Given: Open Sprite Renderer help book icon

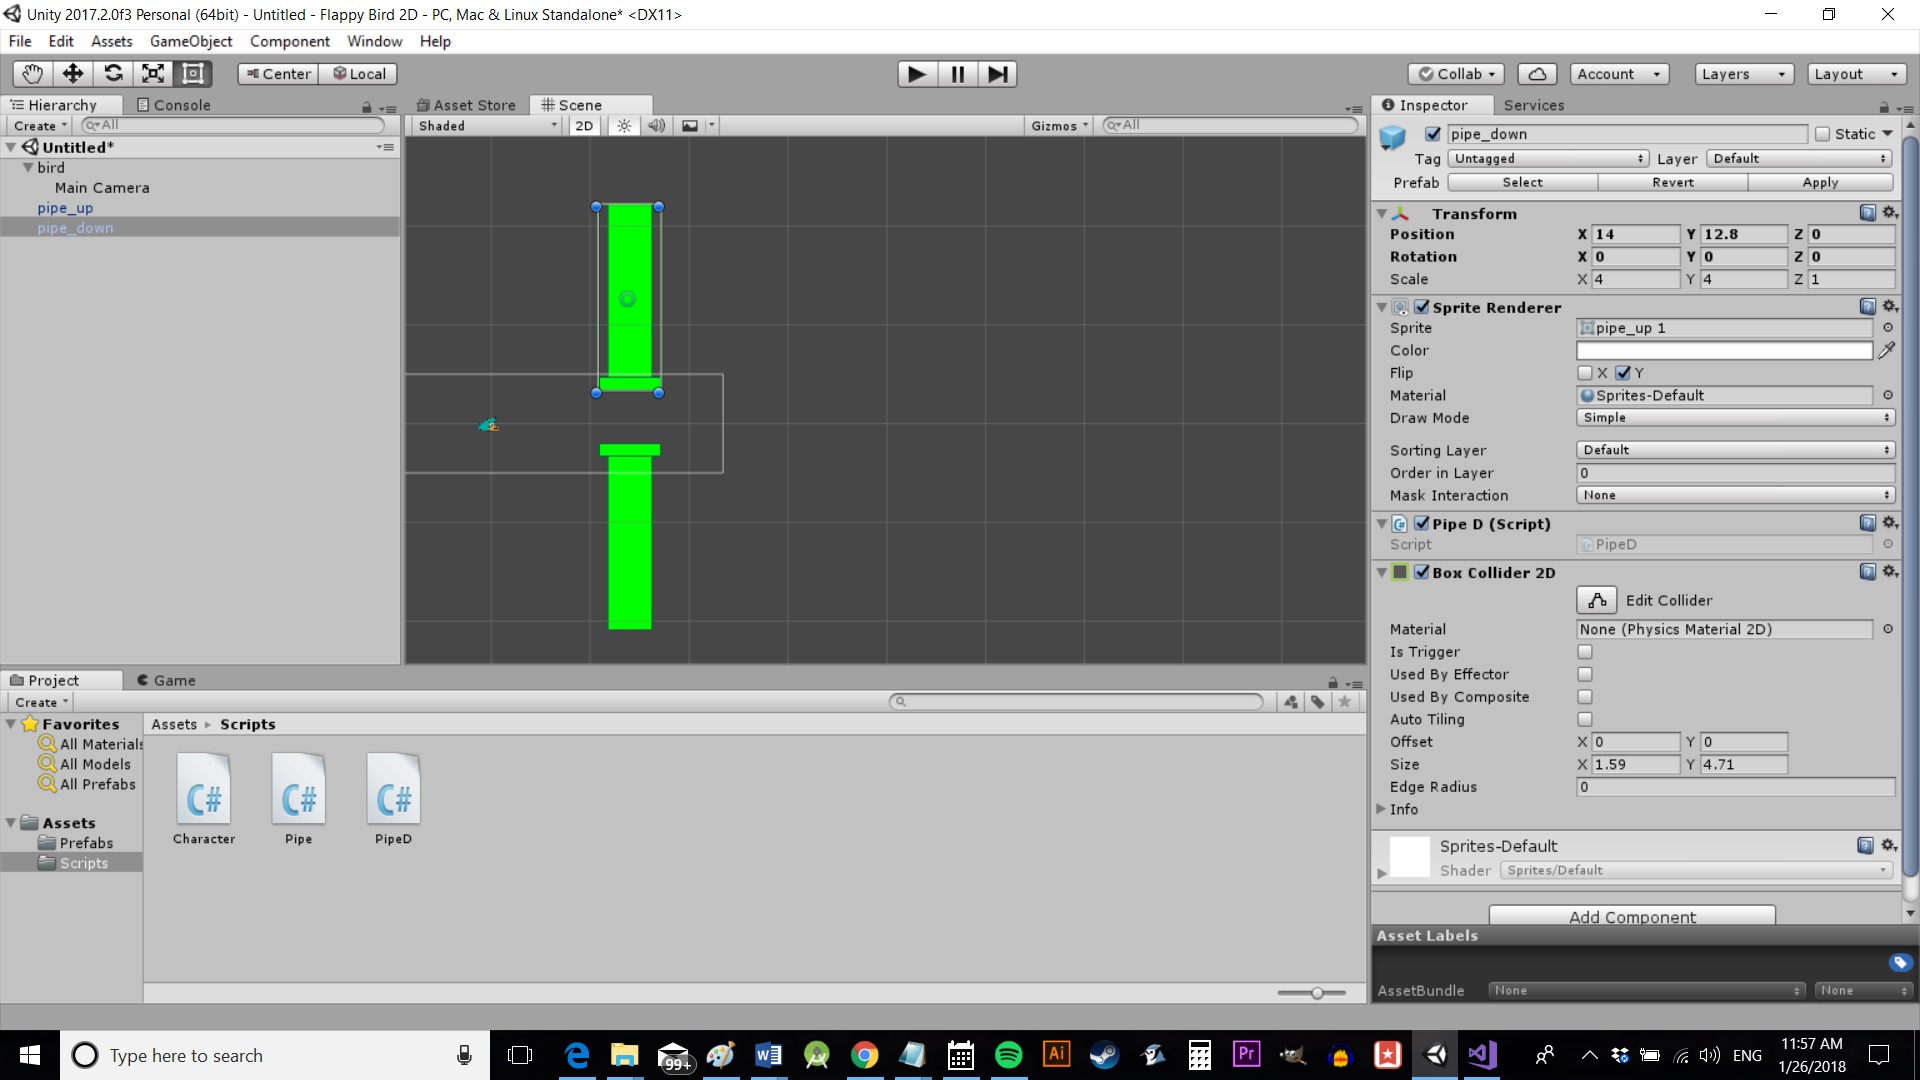Looking at the screenshot, I should pyautogui.click(x=1867, y=307).
